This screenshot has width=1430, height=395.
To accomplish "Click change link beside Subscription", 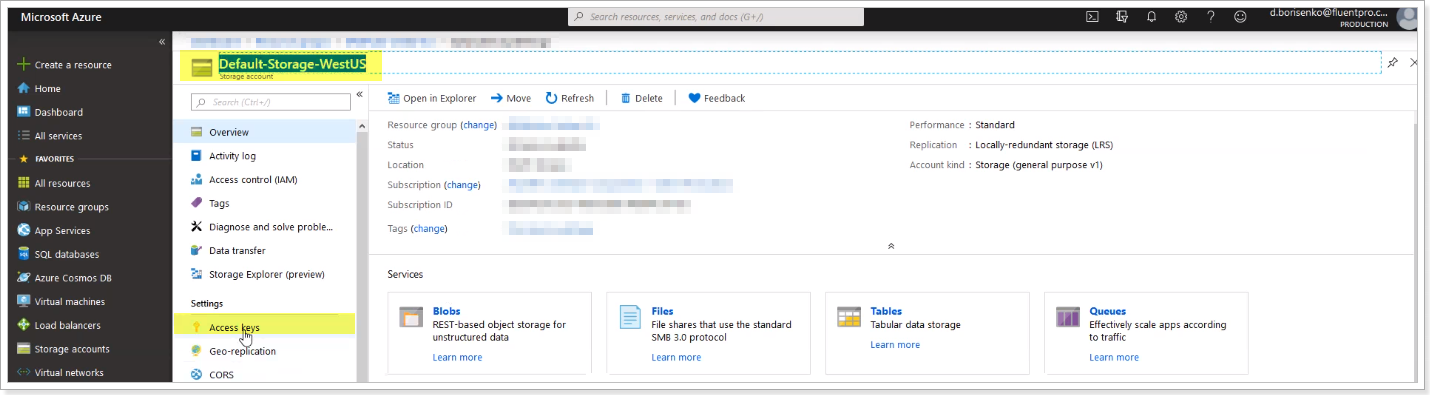I will point(461,185).
